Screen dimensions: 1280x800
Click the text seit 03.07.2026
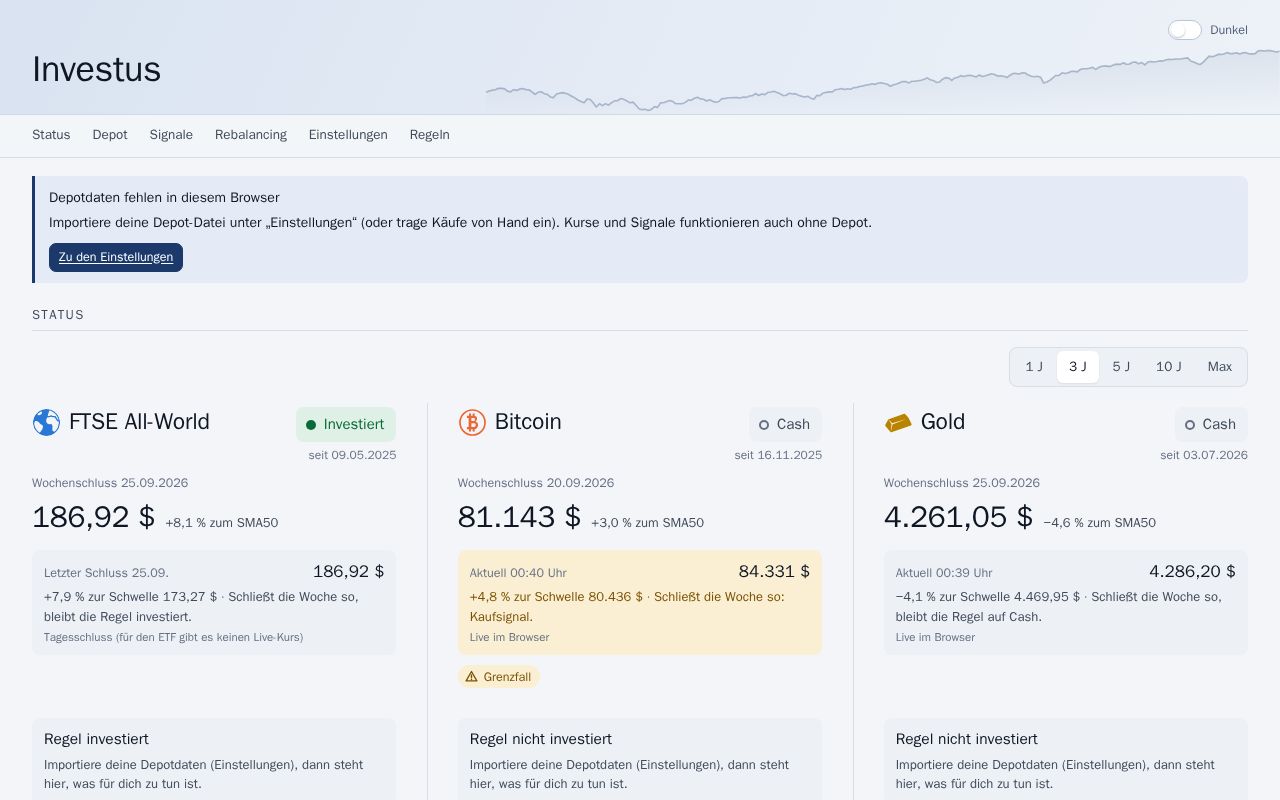point(1204,455)
